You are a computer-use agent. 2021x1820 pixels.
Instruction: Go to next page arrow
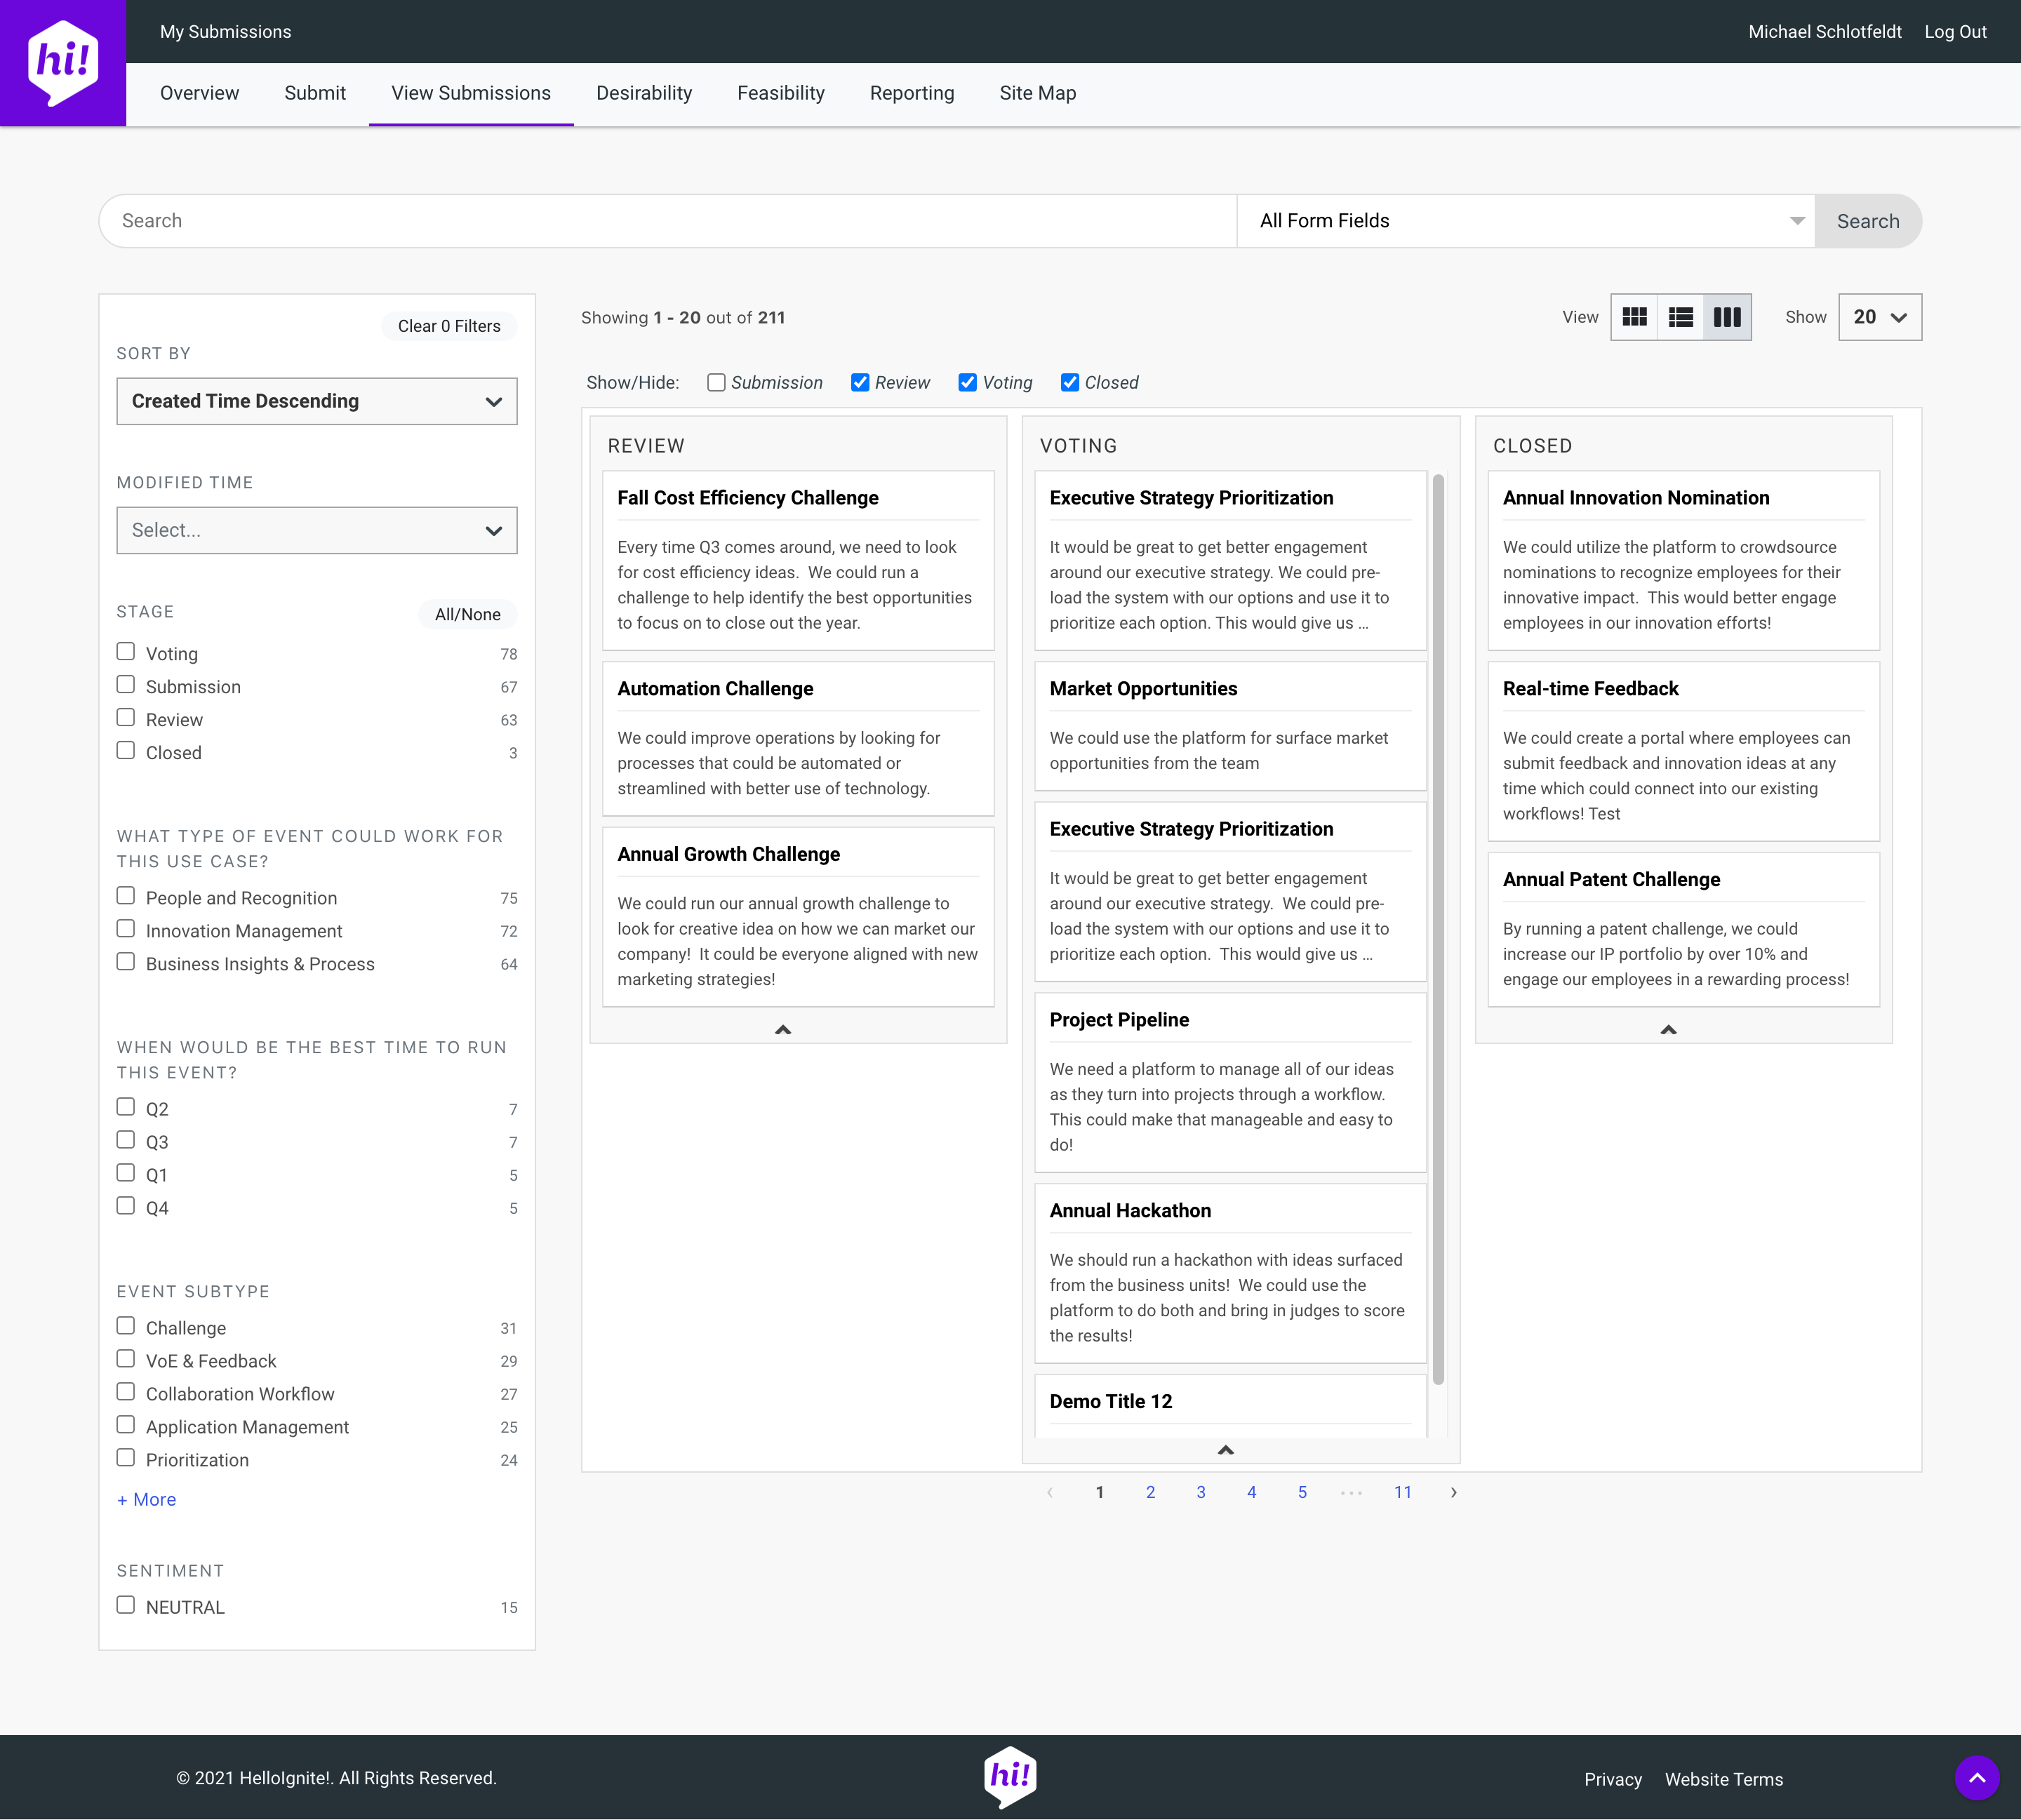pos(1453,1492)
